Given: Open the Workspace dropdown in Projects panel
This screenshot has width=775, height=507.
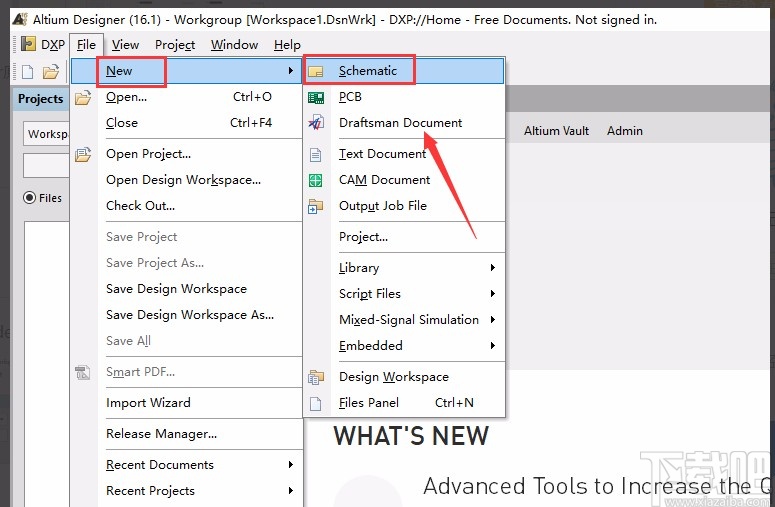Looking at the screenshot, I should (x=46, y=134).
